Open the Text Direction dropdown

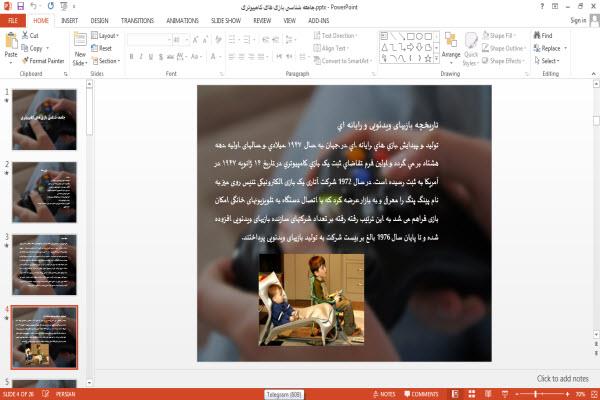[x=335, y=36]
